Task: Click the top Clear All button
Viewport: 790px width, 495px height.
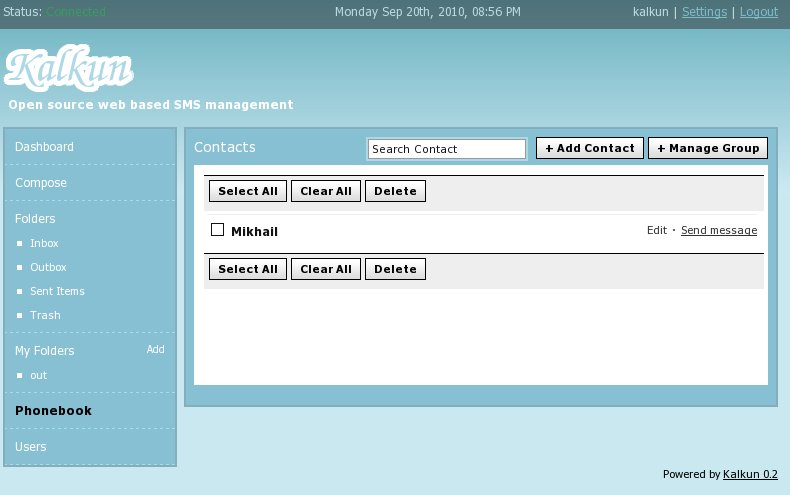Action: 326,191
